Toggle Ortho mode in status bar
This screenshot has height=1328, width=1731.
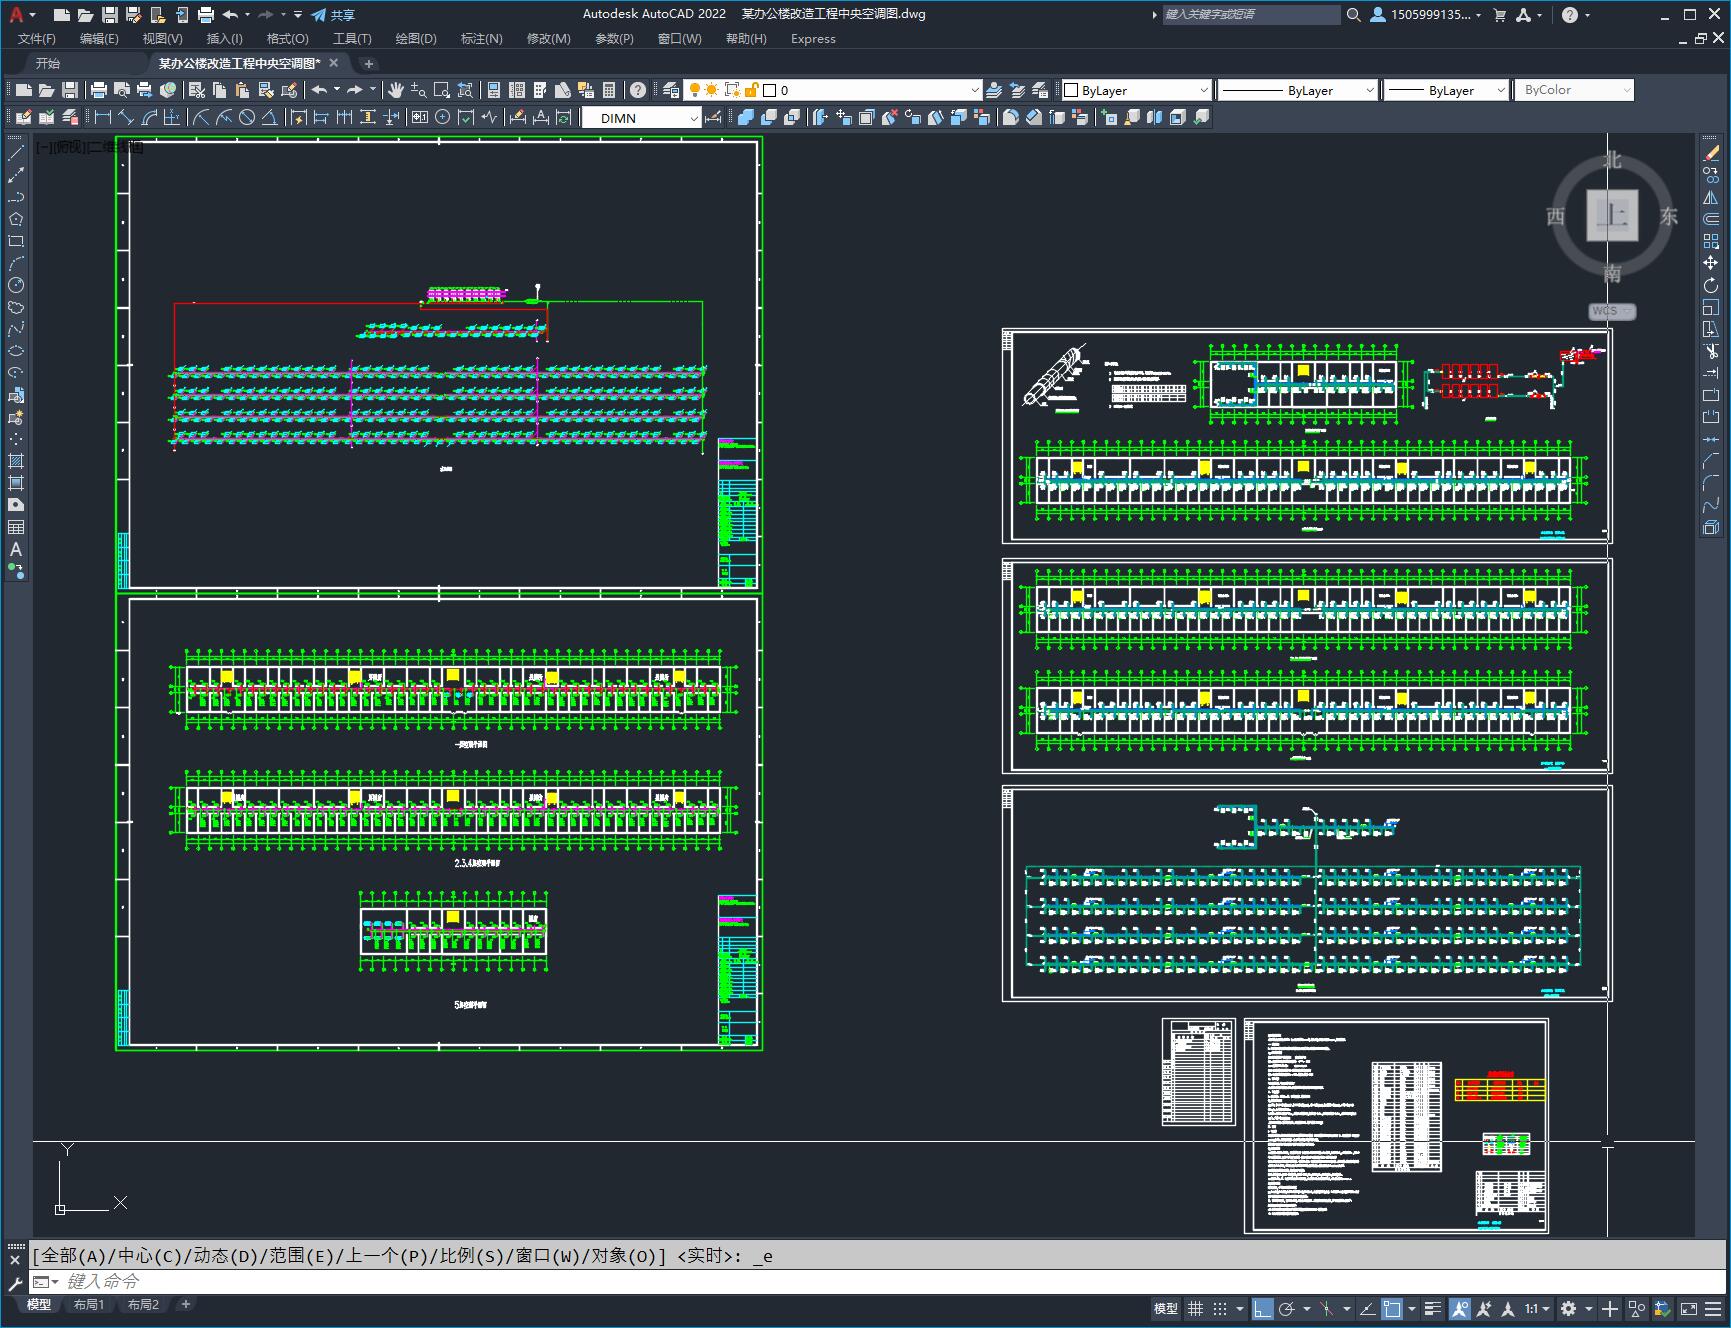1262,1308
